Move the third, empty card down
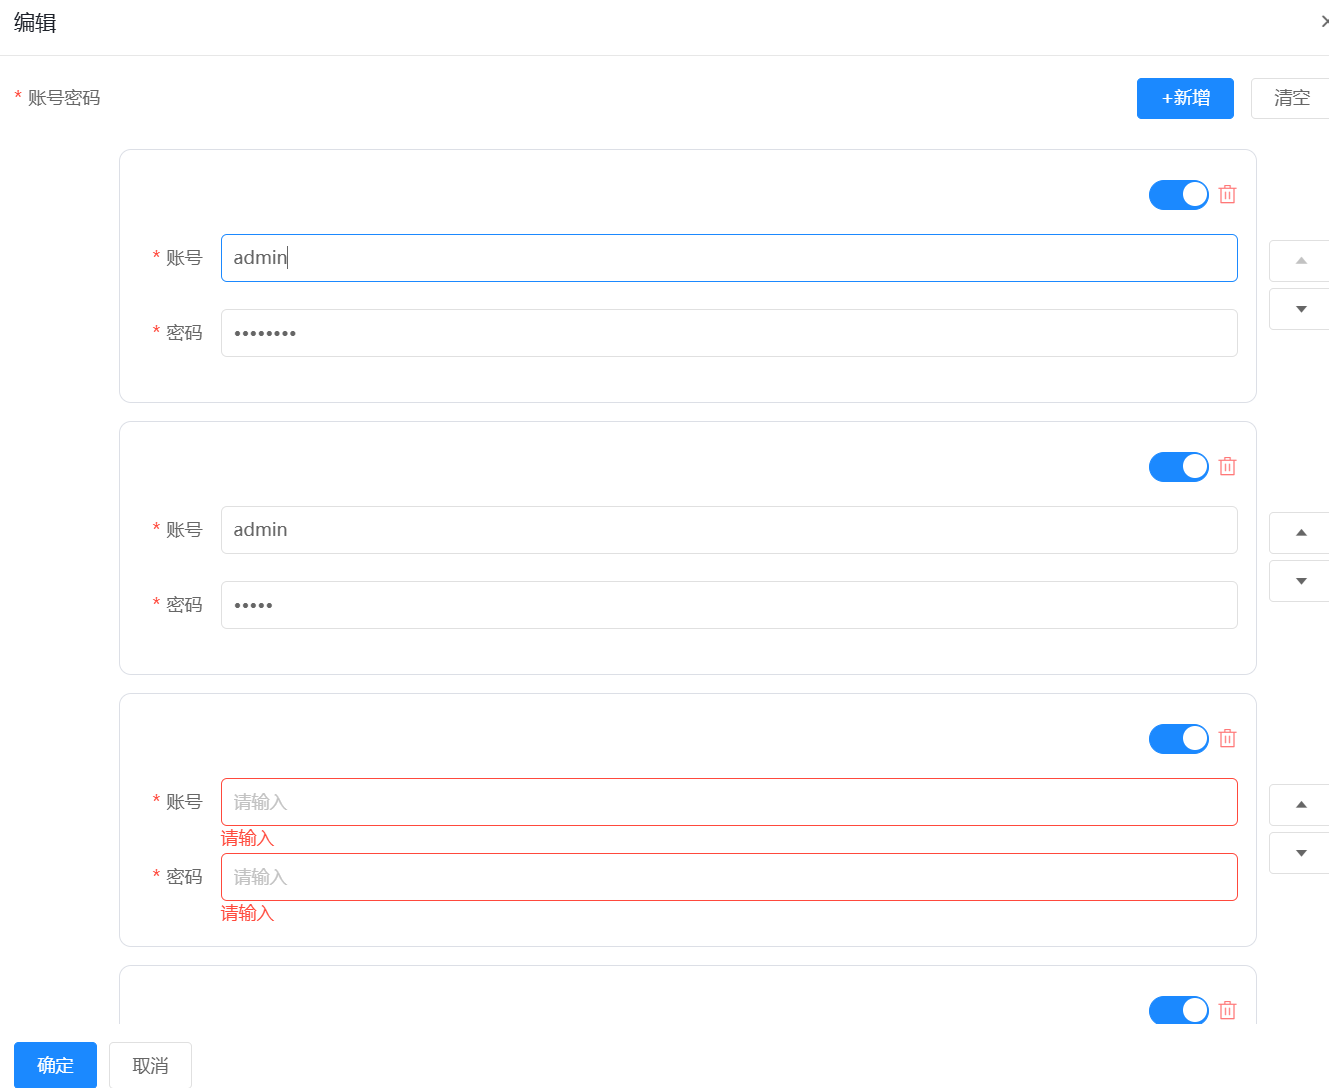 pos(1300,853)
